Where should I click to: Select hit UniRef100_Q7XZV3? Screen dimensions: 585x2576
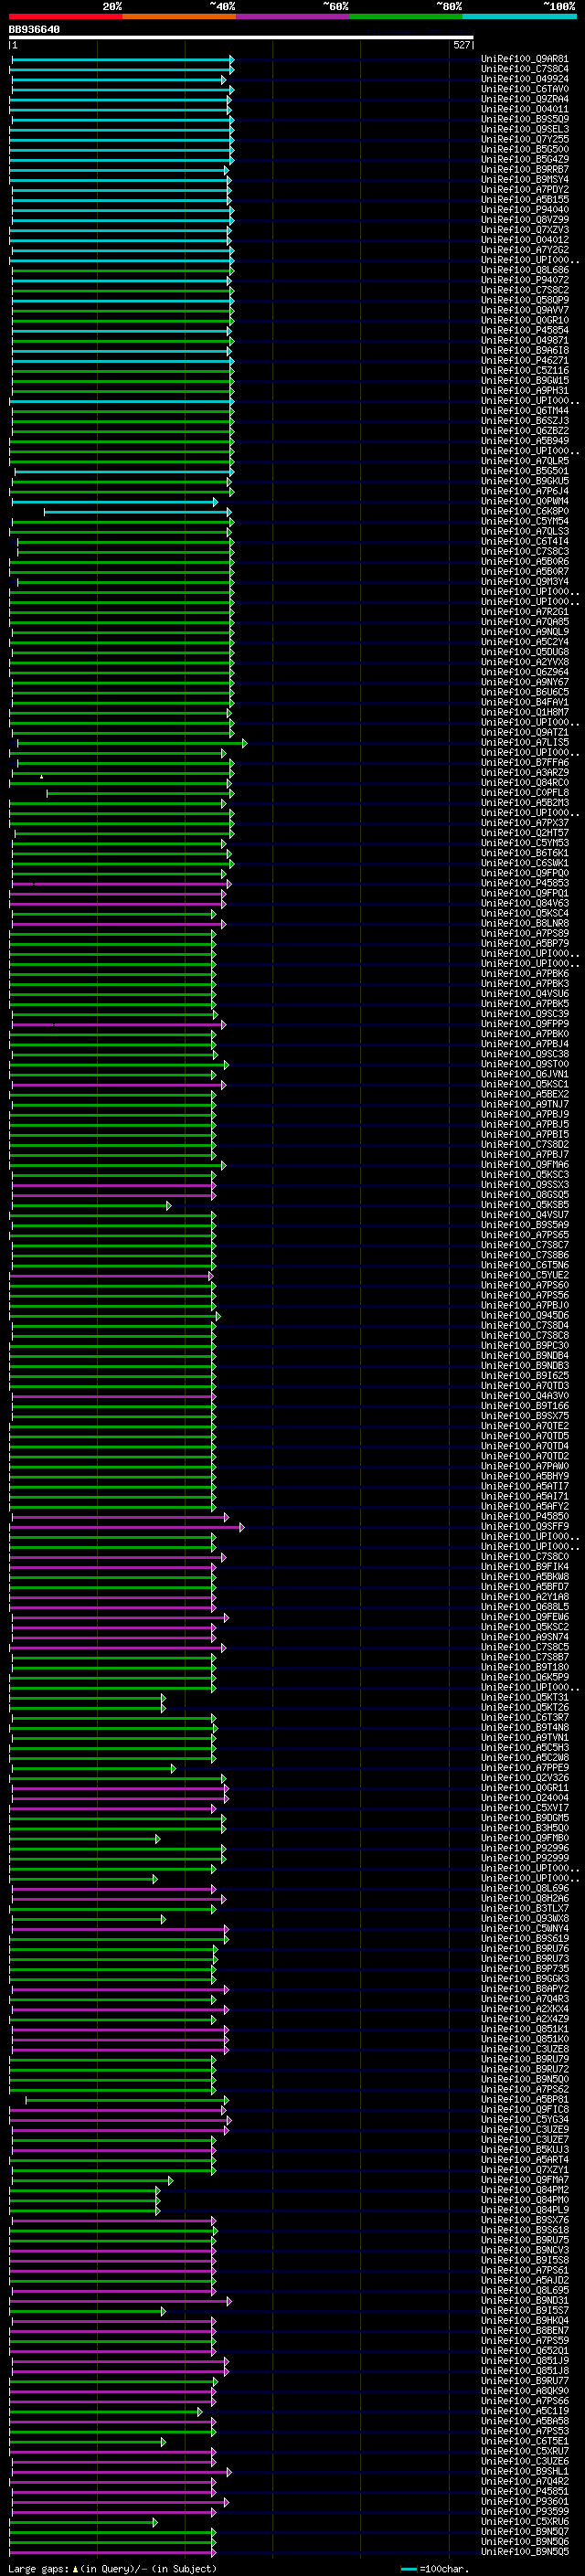525,230
